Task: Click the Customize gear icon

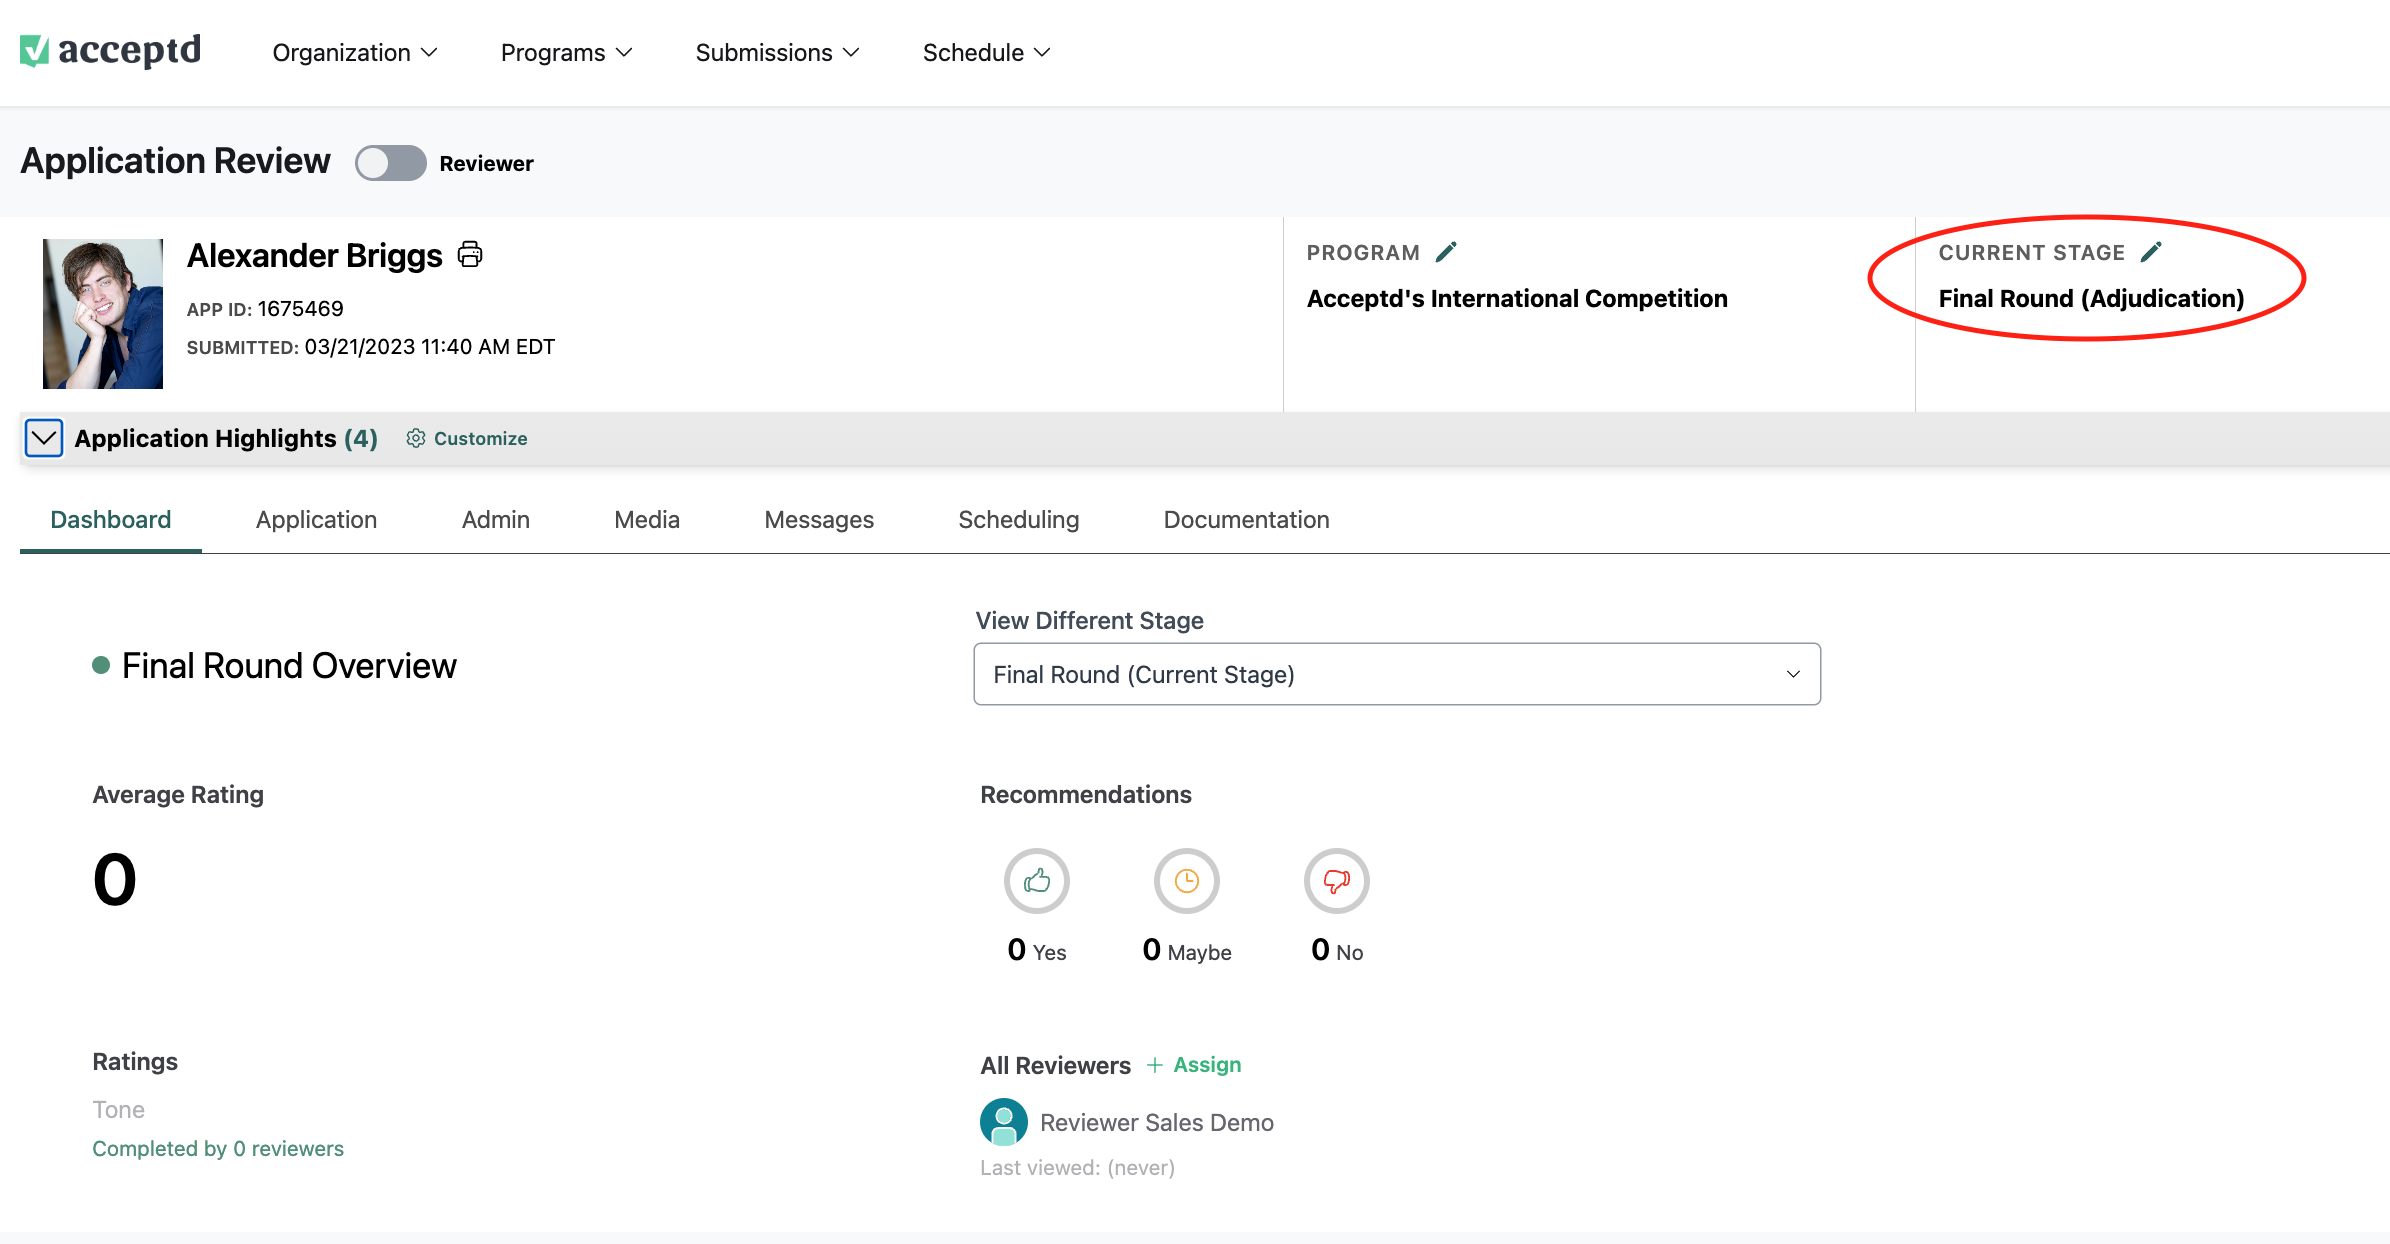Action: pyautogui.click(x=416, y=438)
